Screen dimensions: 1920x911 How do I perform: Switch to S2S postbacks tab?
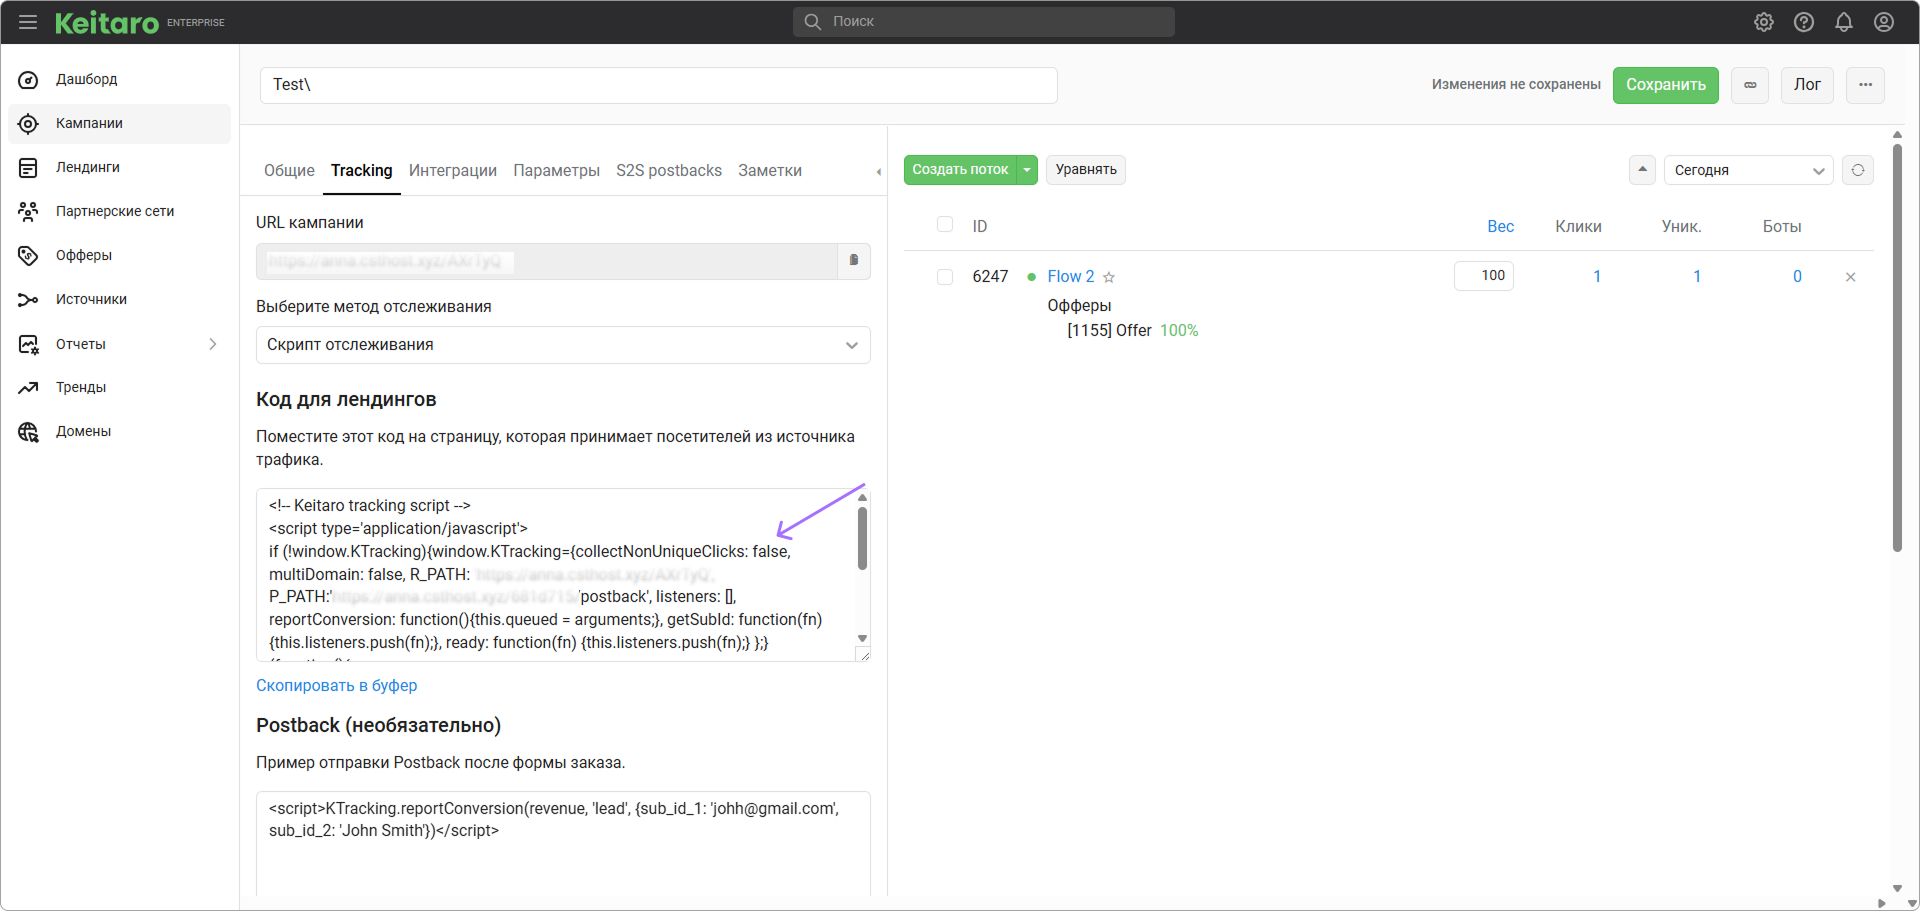coord(668,170)
